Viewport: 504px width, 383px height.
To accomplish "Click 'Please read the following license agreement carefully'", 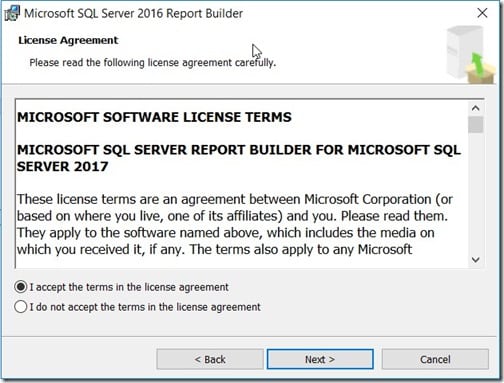I will tap(153, 63).
